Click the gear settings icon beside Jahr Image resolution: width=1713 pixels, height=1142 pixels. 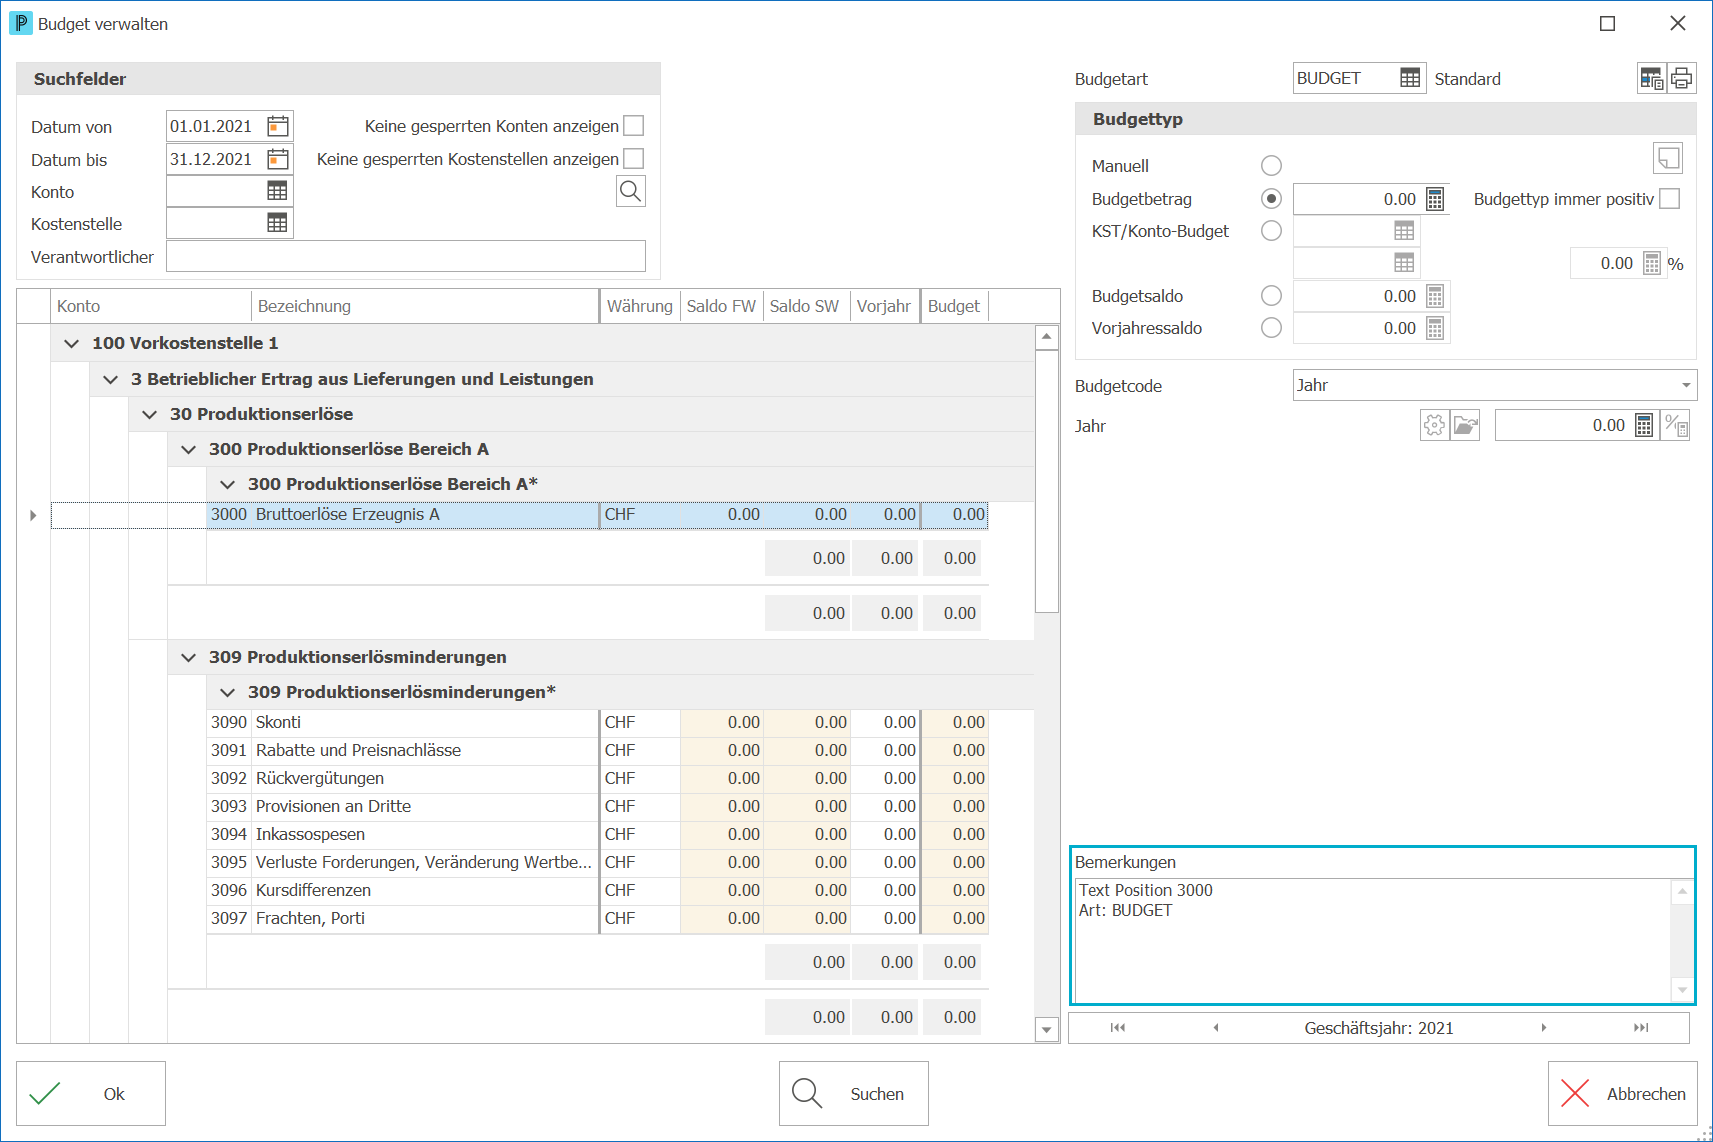pyautogui.click(x=1435, y=425)
